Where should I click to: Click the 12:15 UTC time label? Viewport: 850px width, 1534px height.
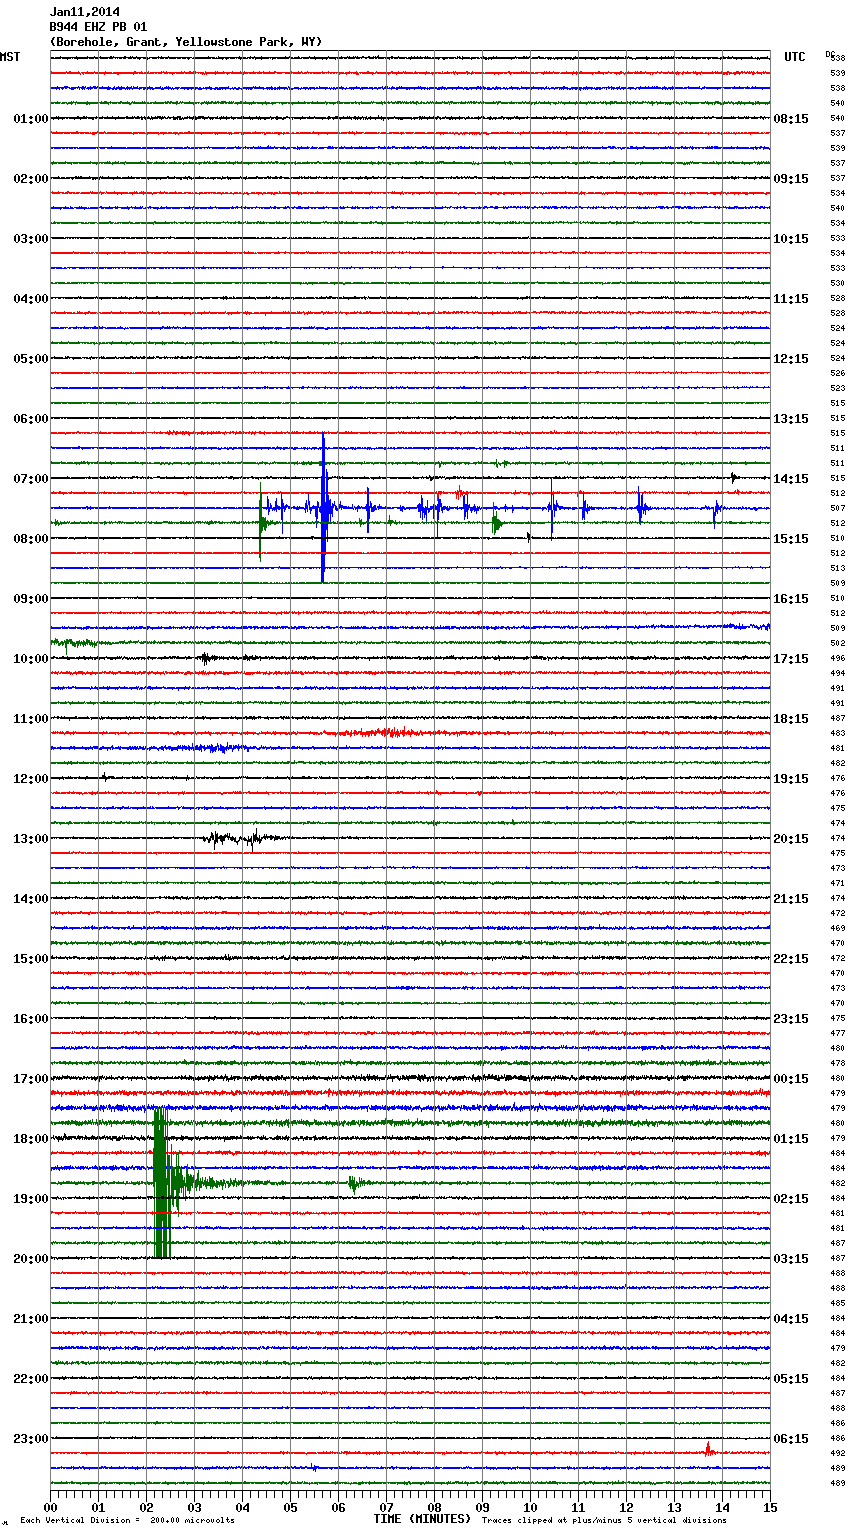point(791,359)
